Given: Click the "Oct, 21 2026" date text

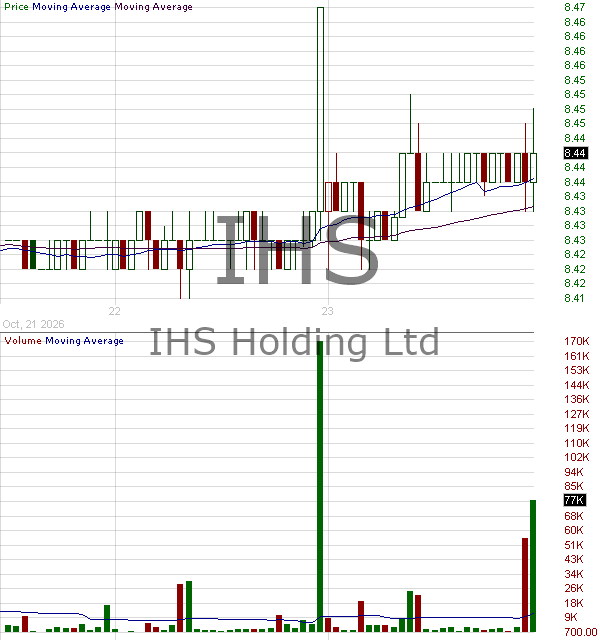Looking at the screenshot, I should 33,324.
